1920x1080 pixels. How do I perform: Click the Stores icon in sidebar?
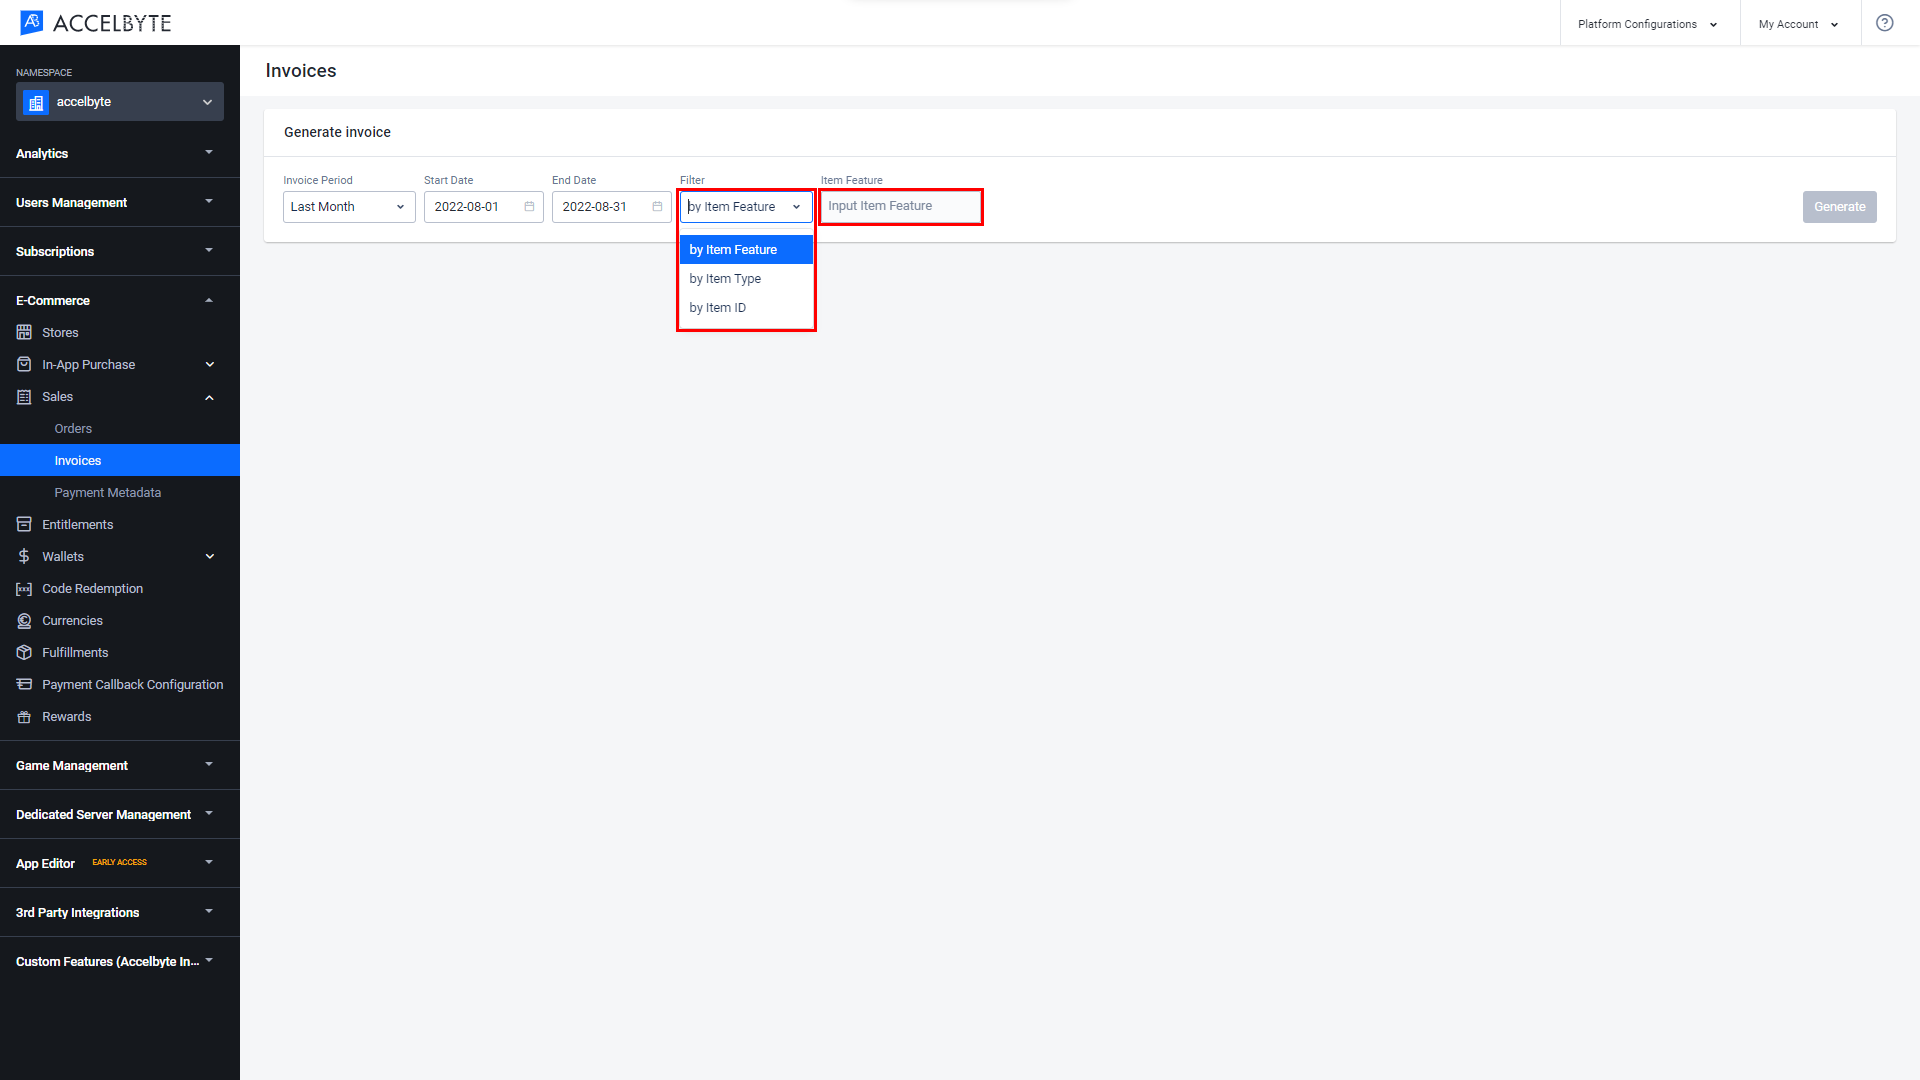(24, 332)
